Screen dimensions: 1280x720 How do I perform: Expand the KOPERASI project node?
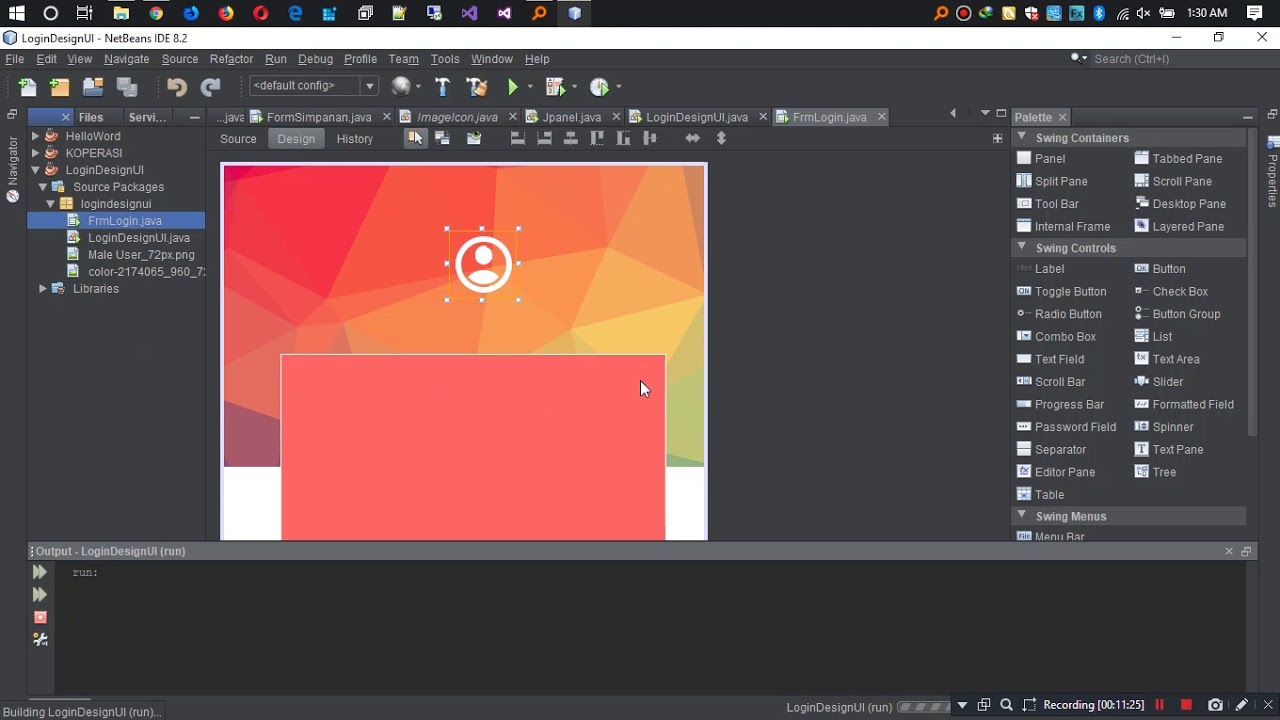click(x=35, y=153)
